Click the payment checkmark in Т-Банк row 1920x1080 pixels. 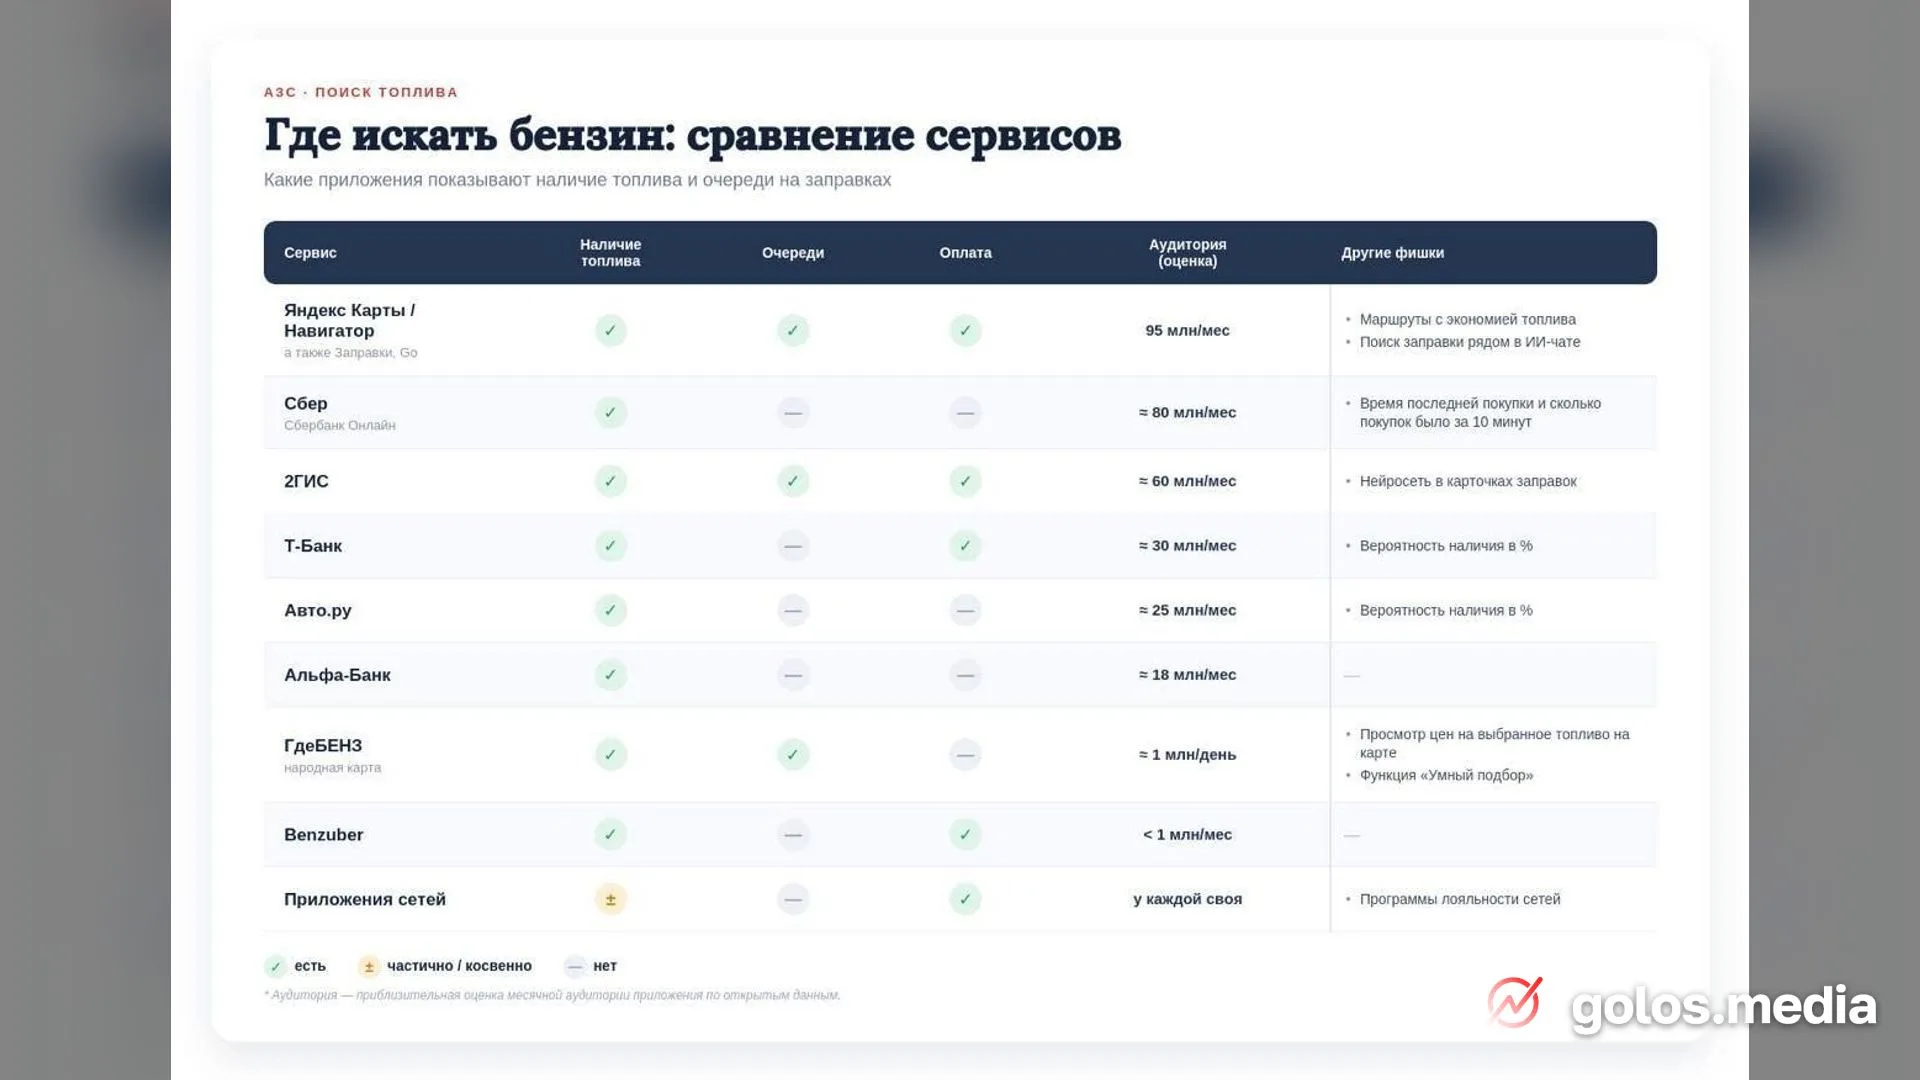pos(965,546)
